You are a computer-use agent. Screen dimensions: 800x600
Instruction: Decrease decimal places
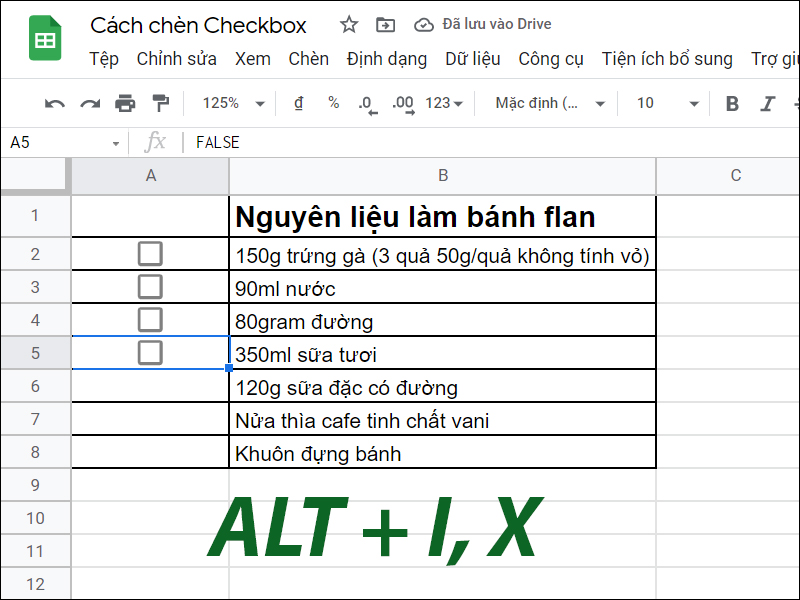click(368, 105)
